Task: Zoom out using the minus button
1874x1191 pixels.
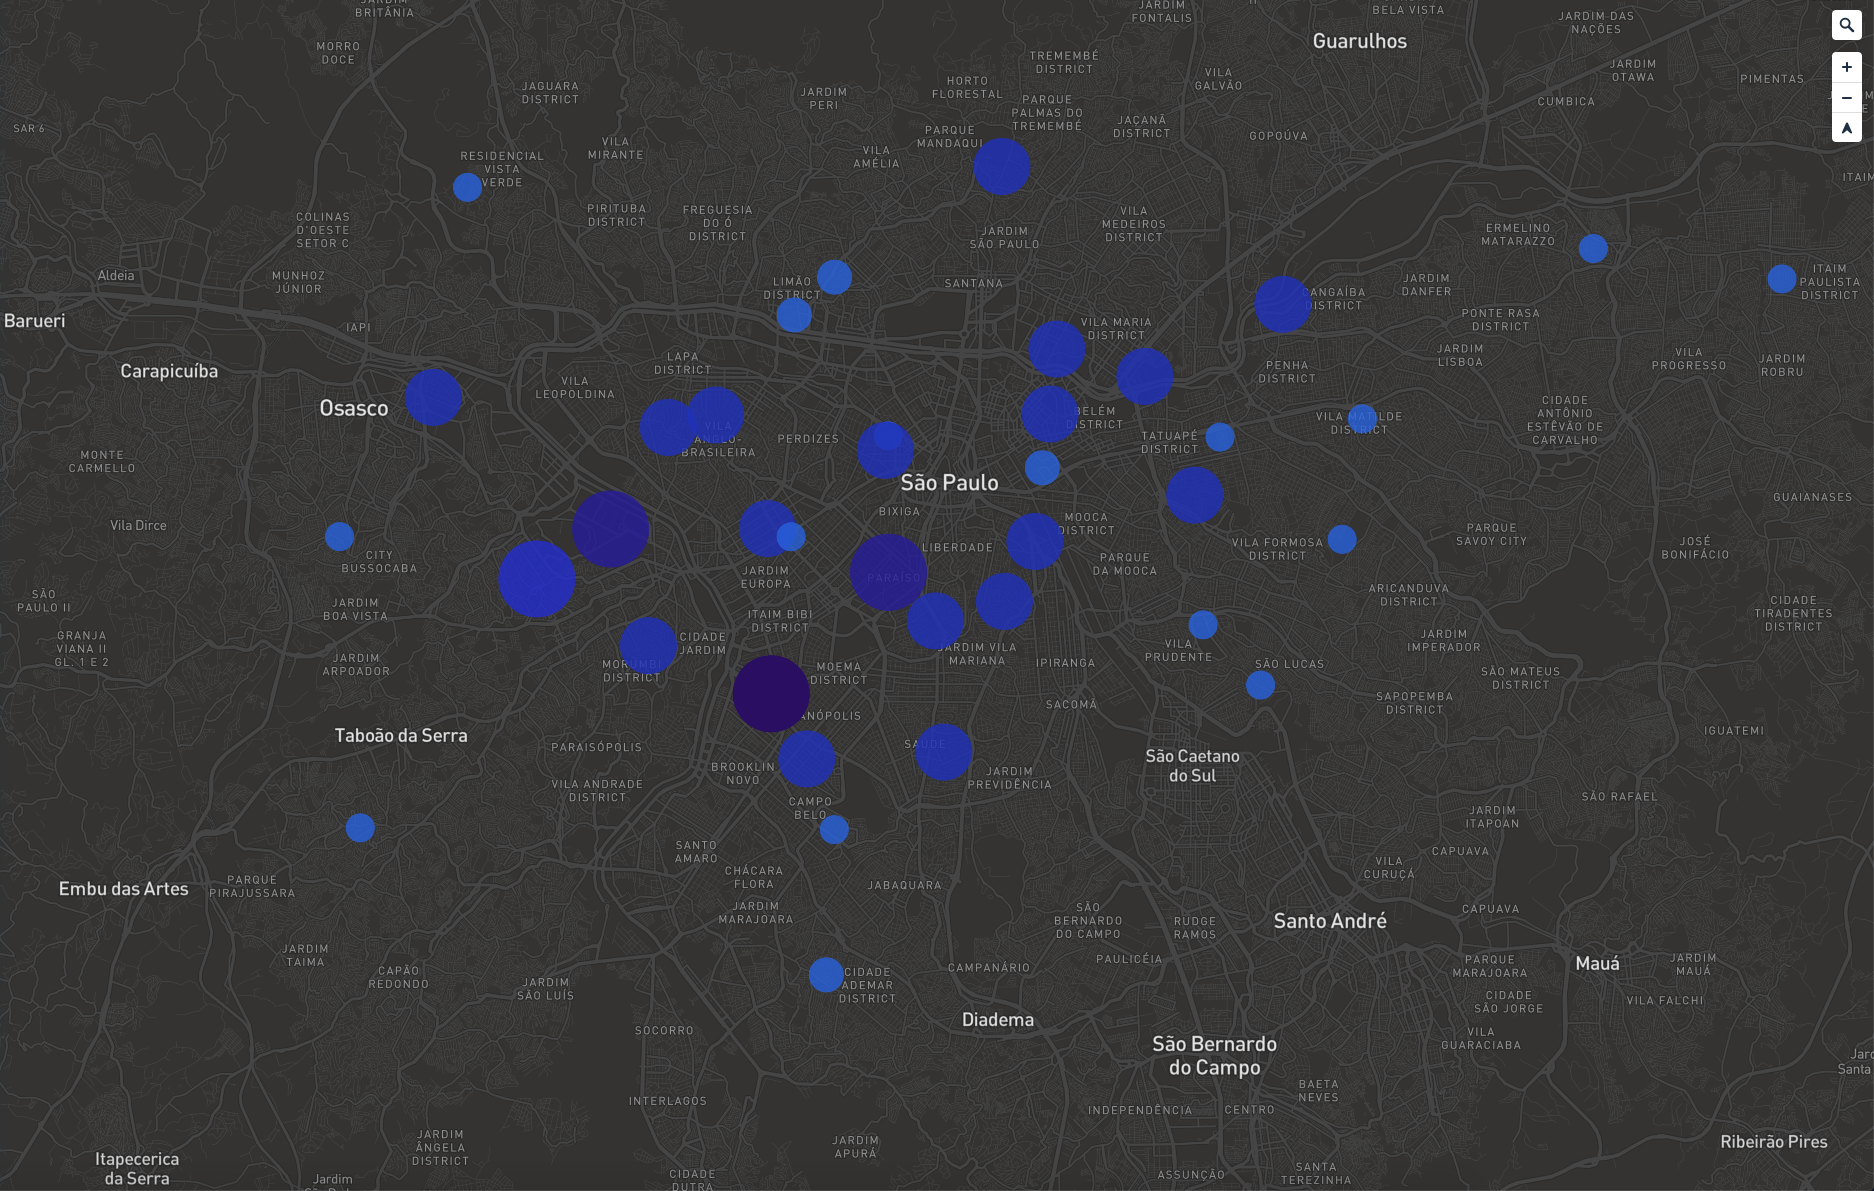Action: tap(1846, 98)
